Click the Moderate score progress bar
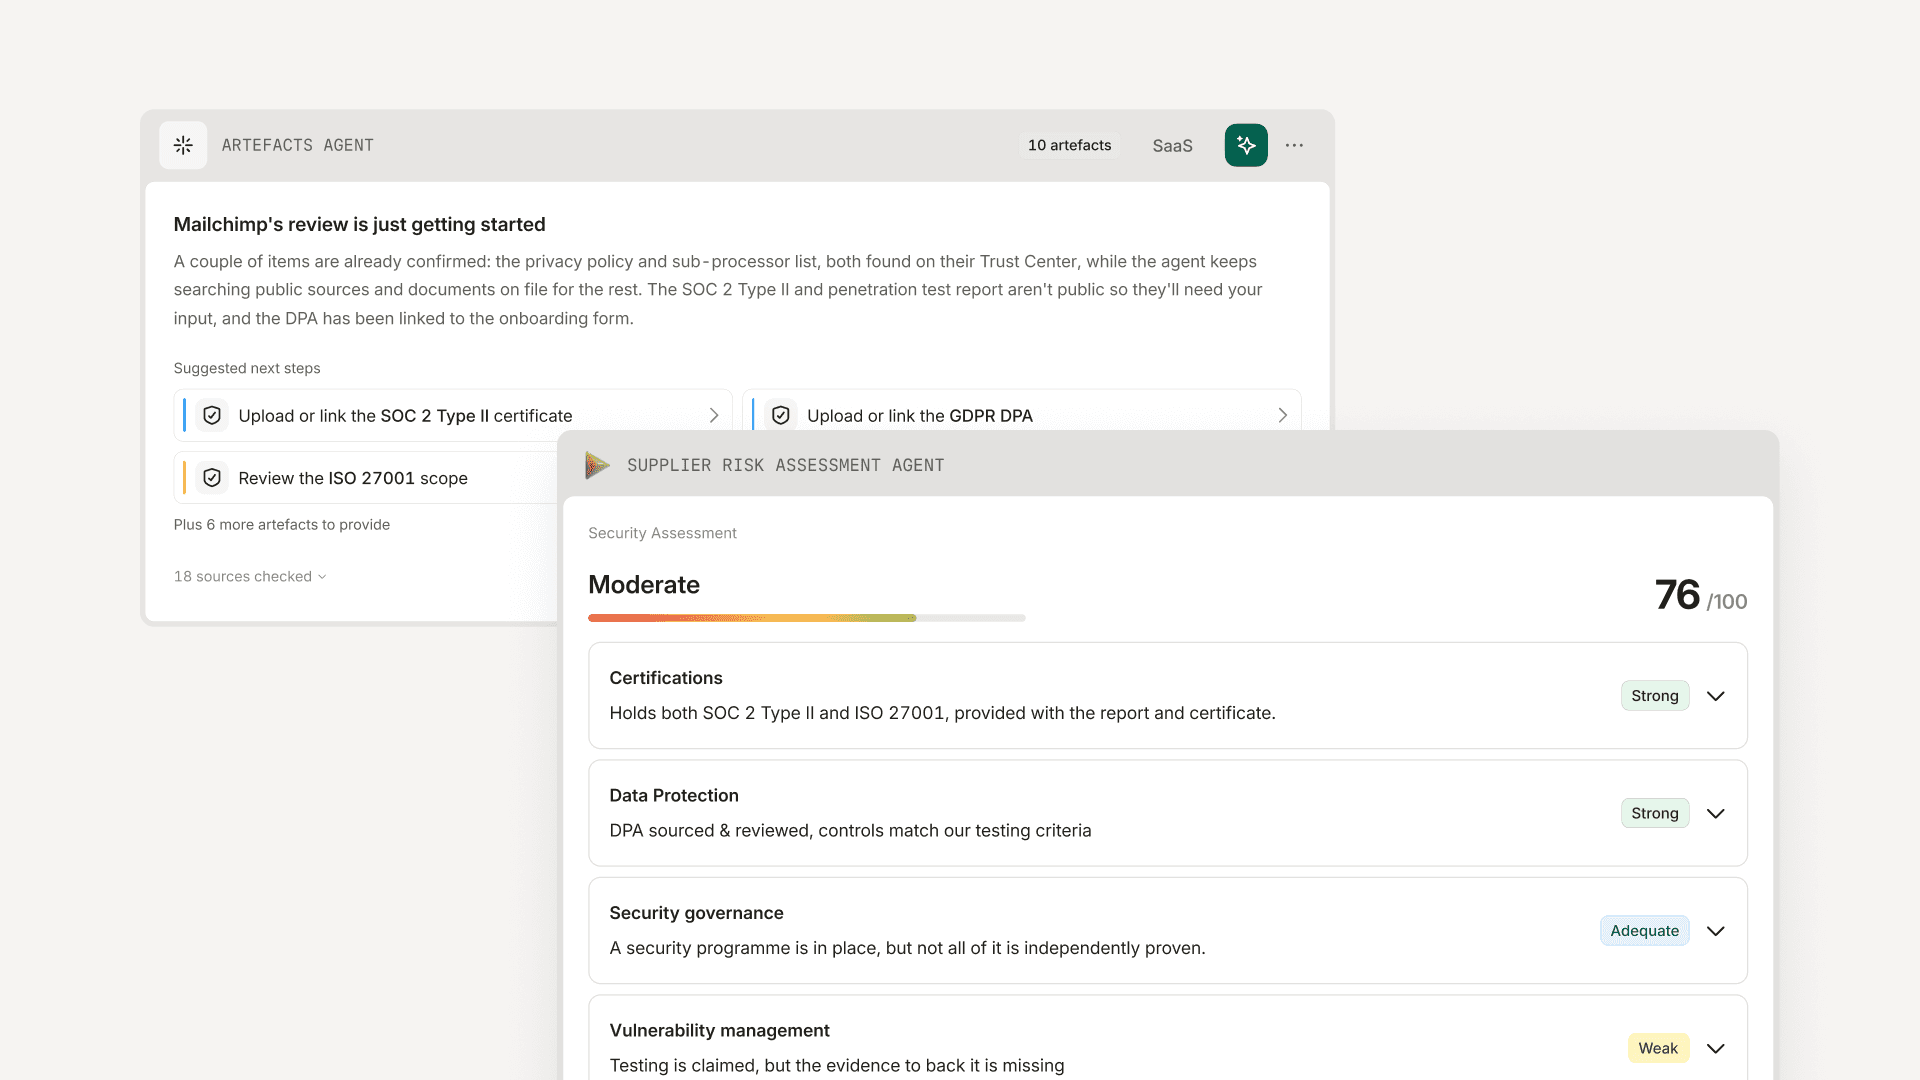The height and width of the screenshot is (1080, 1920). [807, 618]
